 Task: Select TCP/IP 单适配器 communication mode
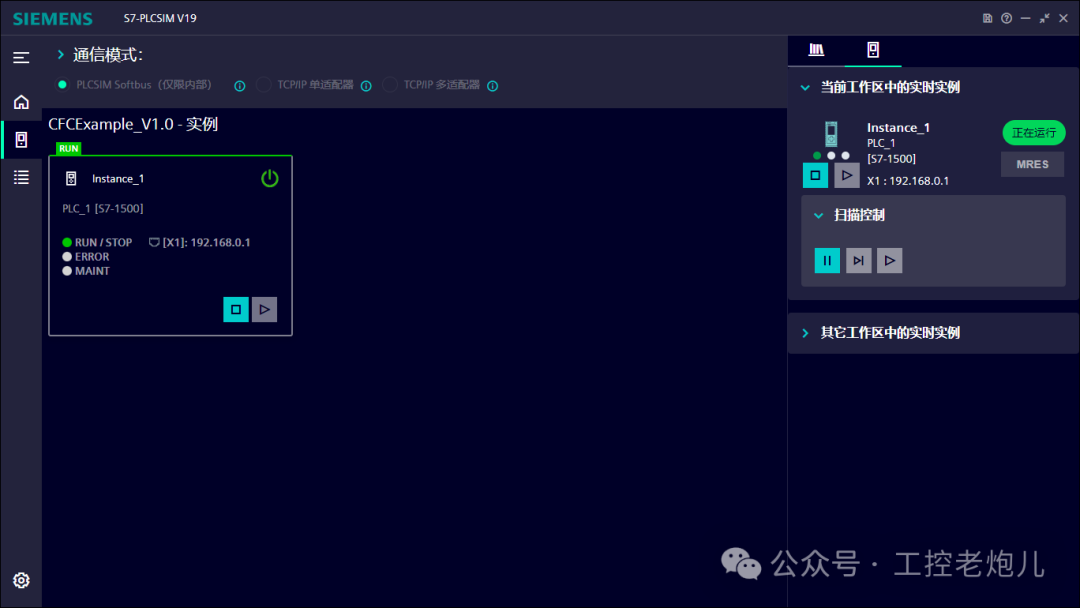pos(263,85)
